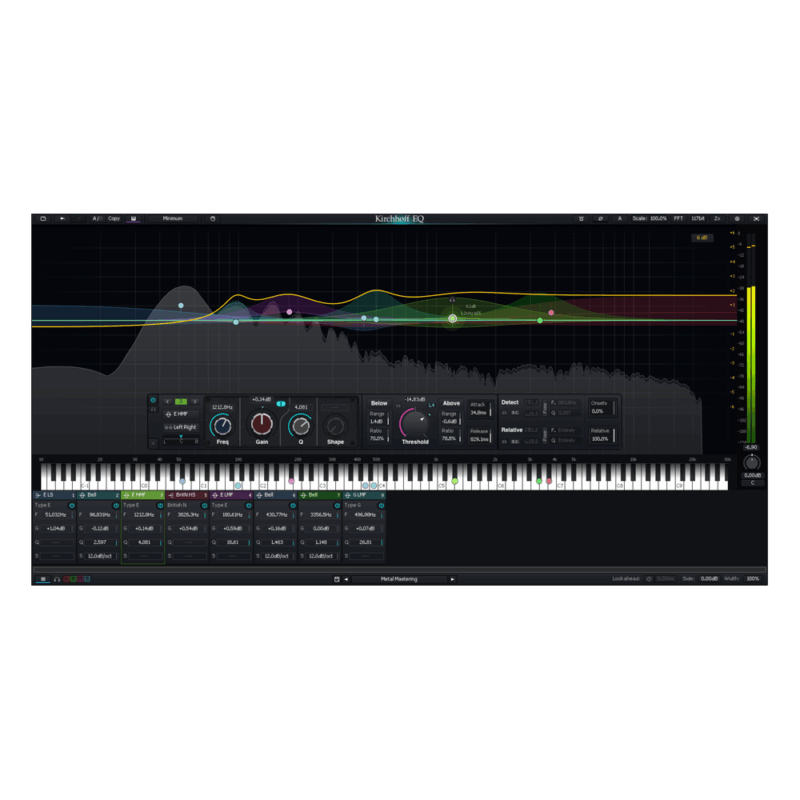Go to previous band with left arrow
The image size is (800, 800).
[x=167, y=402]
